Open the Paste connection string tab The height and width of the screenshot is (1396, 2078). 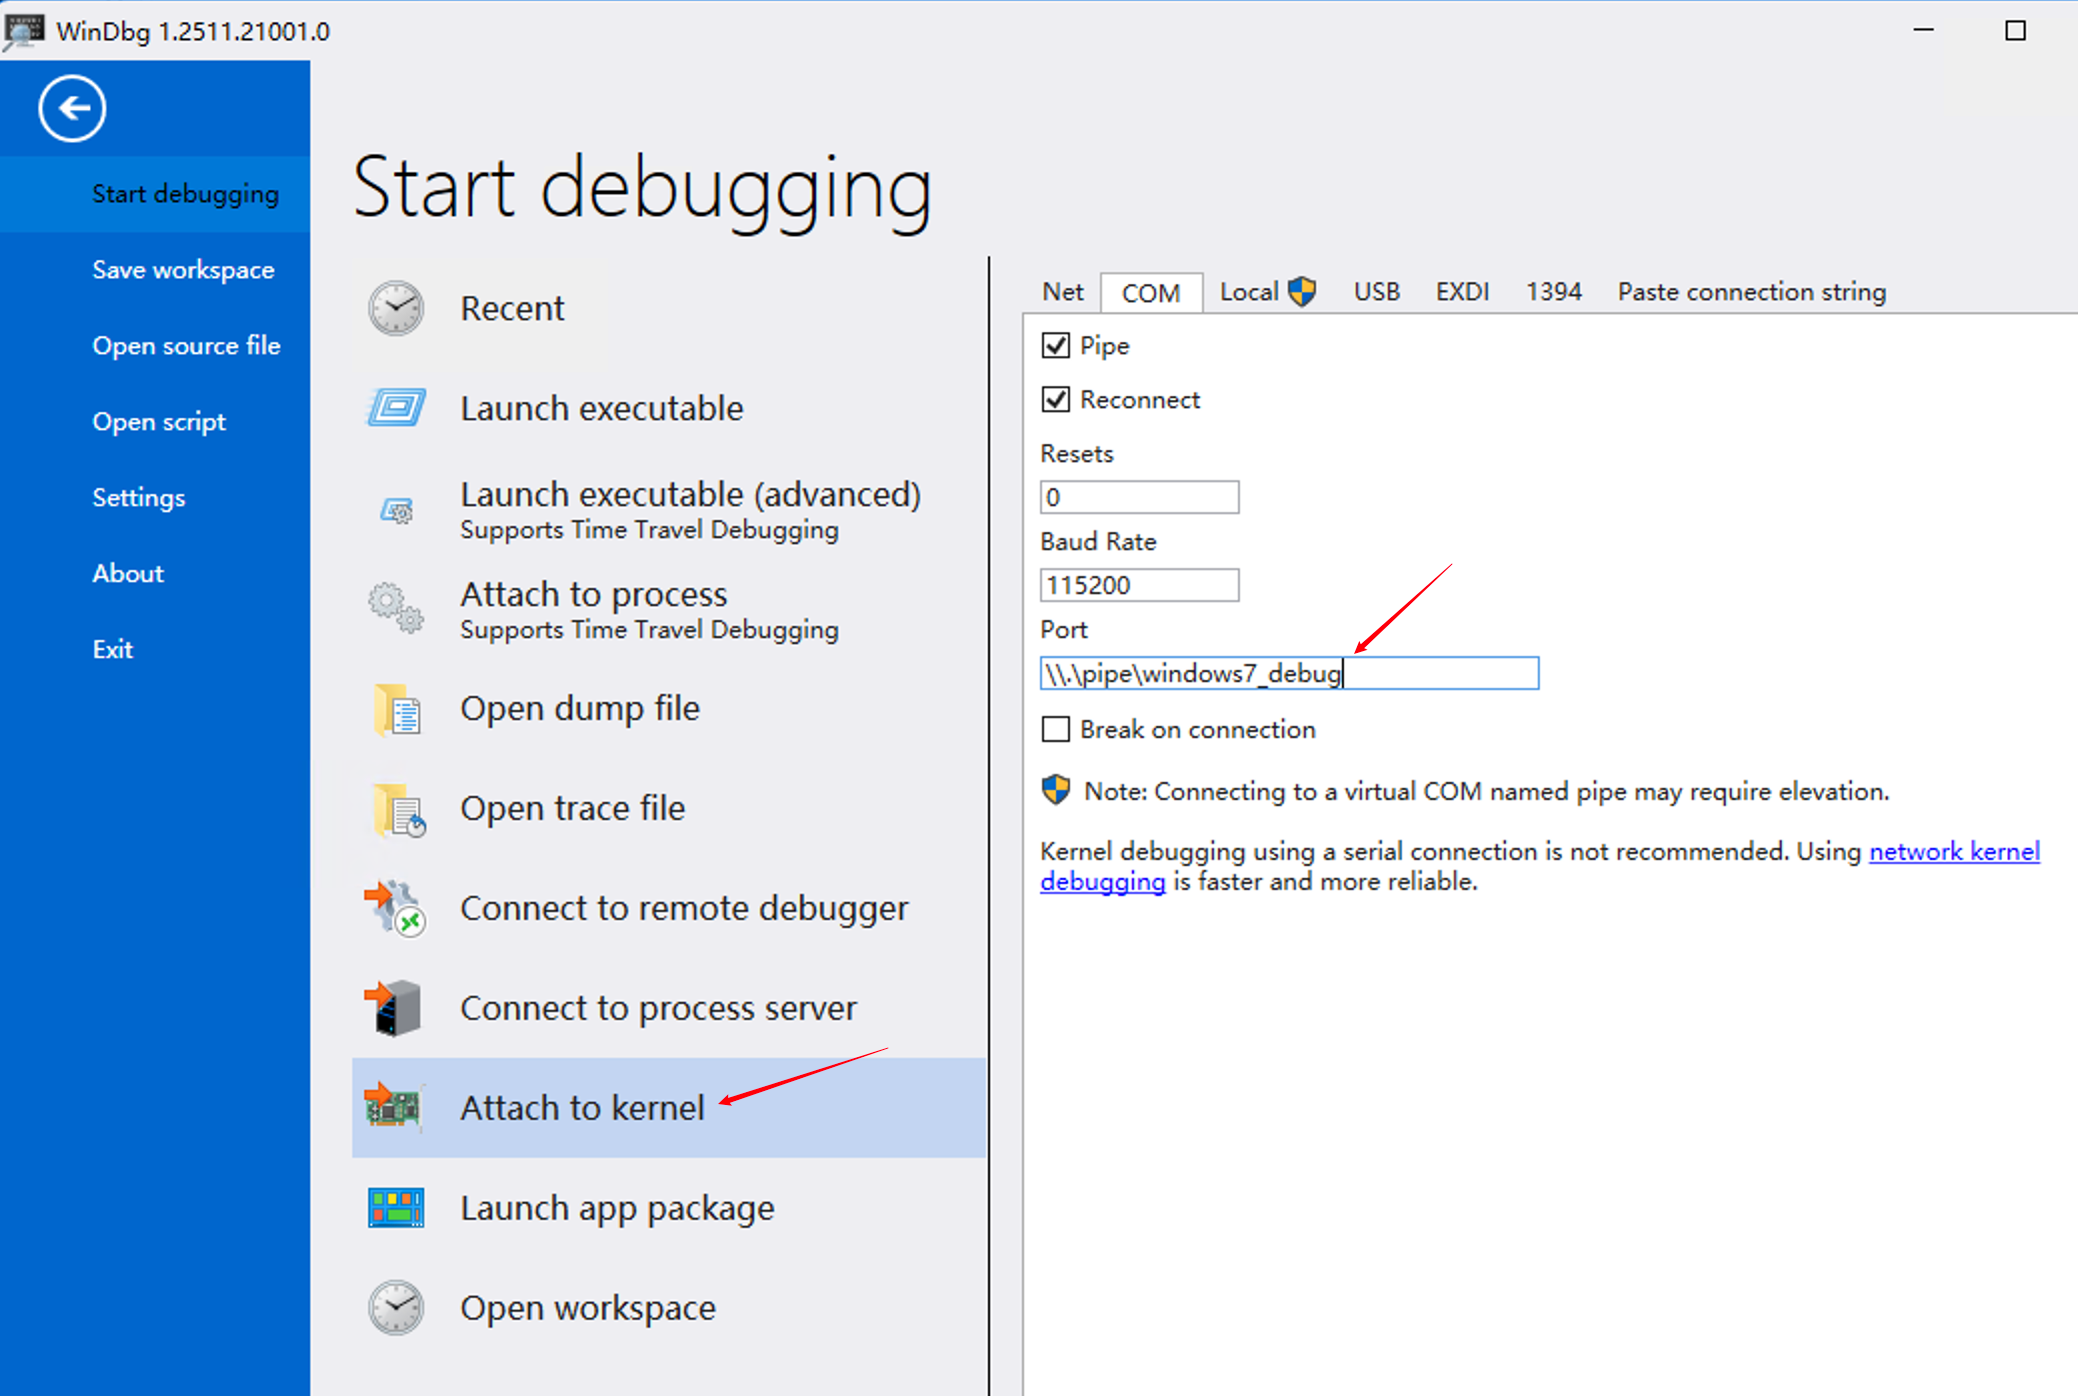point(1751,292)
